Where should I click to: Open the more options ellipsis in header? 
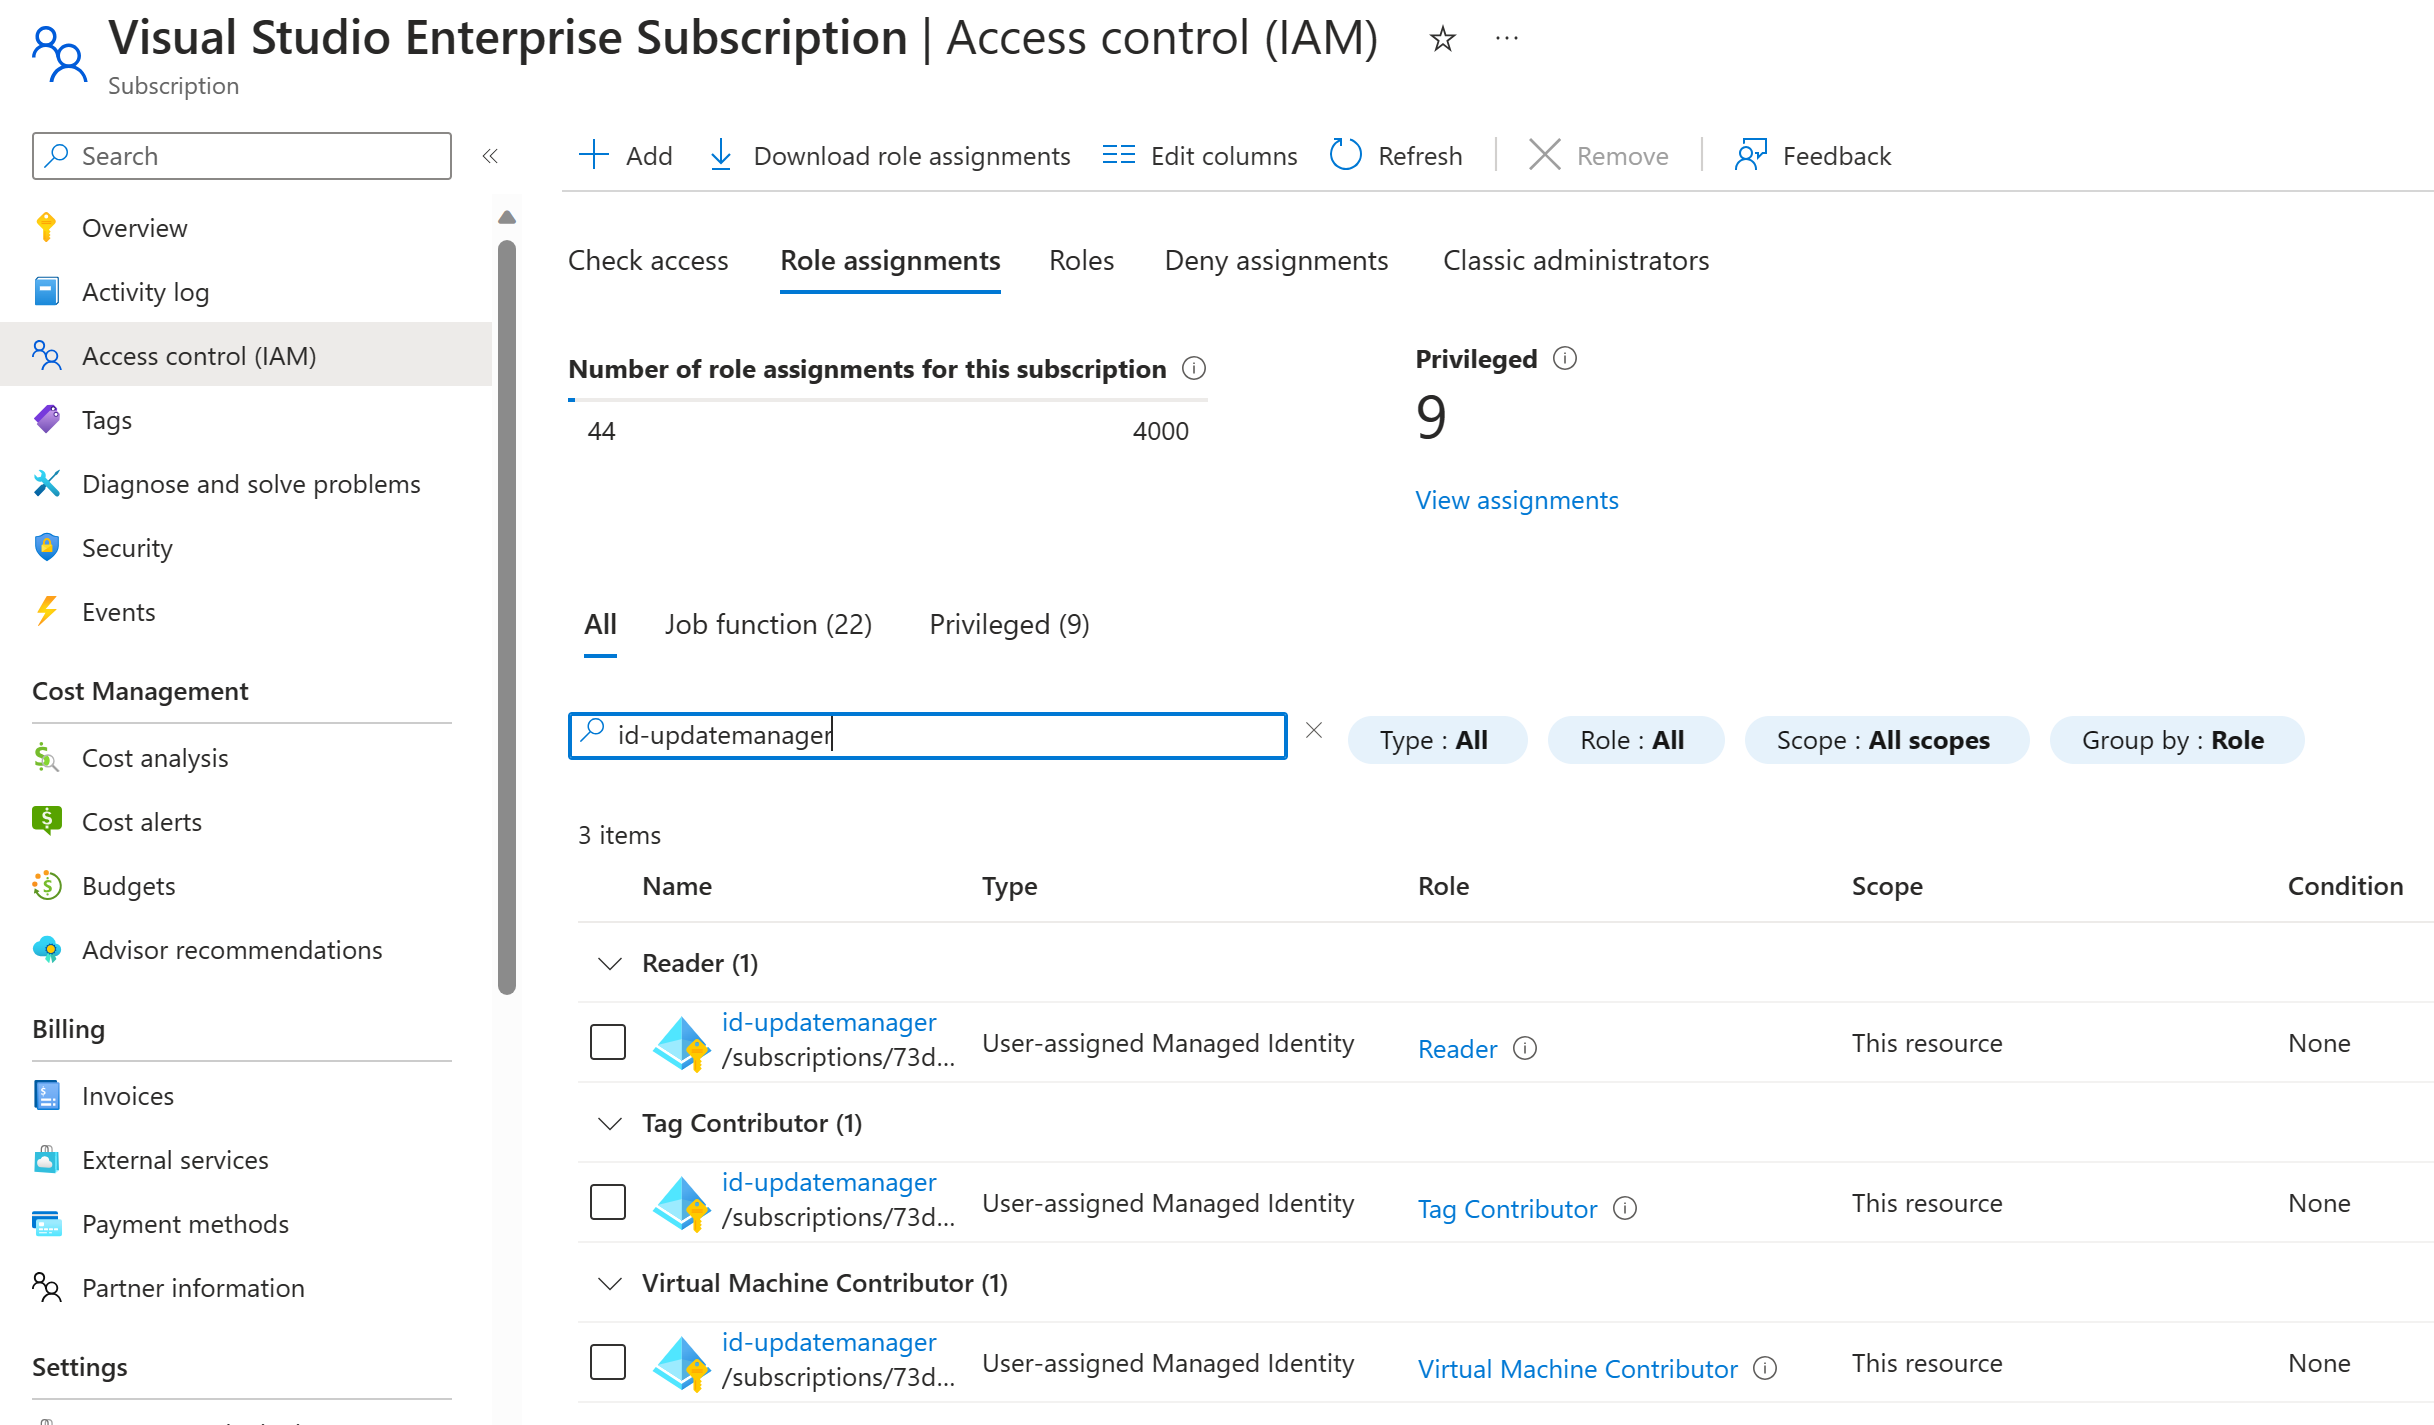(1506, 39)
